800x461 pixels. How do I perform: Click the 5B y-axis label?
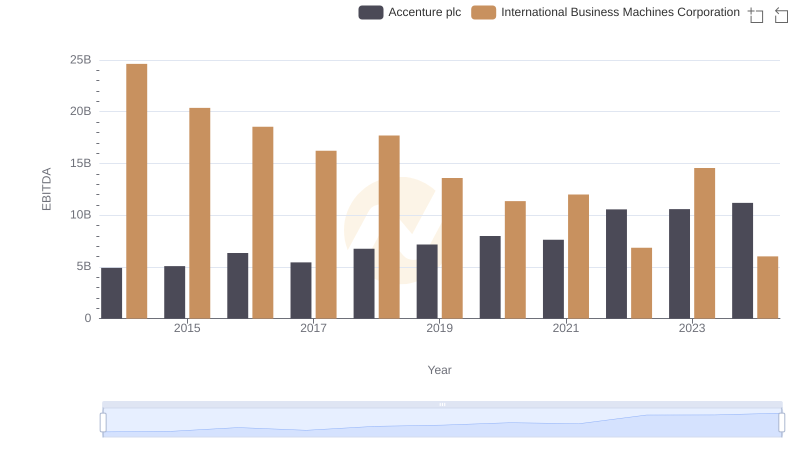click(84, 266)
